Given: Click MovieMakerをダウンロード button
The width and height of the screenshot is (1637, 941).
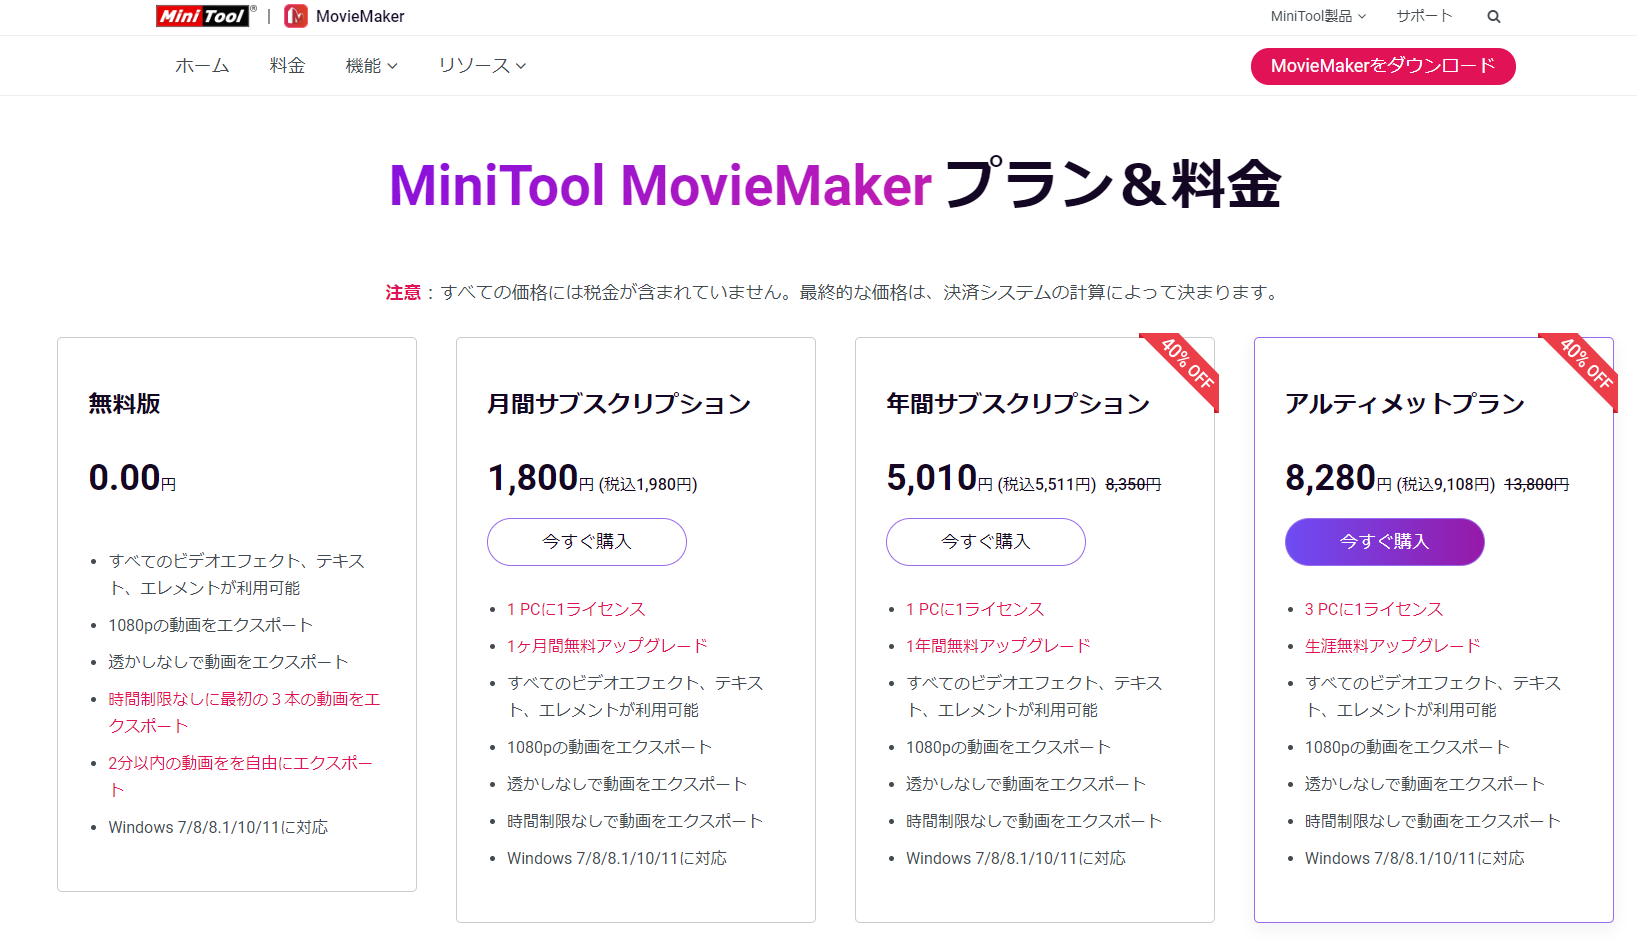Looking at the screenshot, I should (x=1383, y=66).
